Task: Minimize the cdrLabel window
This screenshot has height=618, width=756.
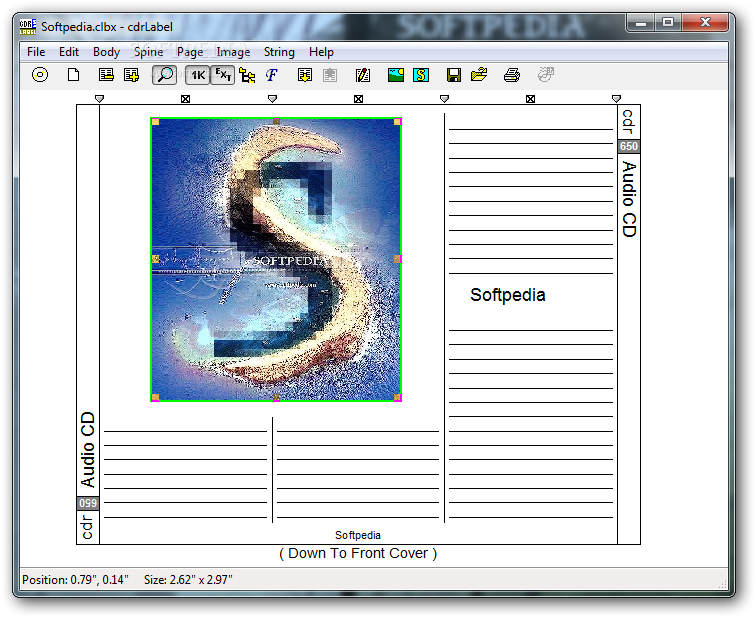Action: click(x=641, y=23)
